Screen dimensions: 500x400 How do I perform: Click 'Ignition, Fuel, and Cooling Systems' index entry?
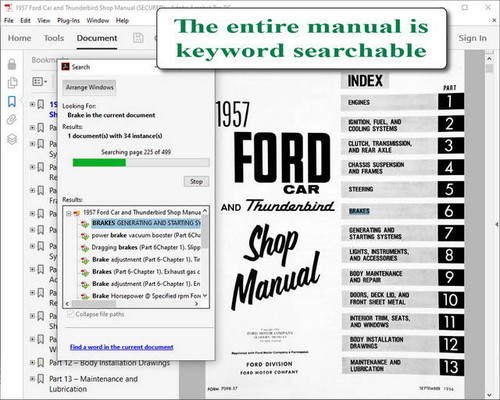coord(402,125)
